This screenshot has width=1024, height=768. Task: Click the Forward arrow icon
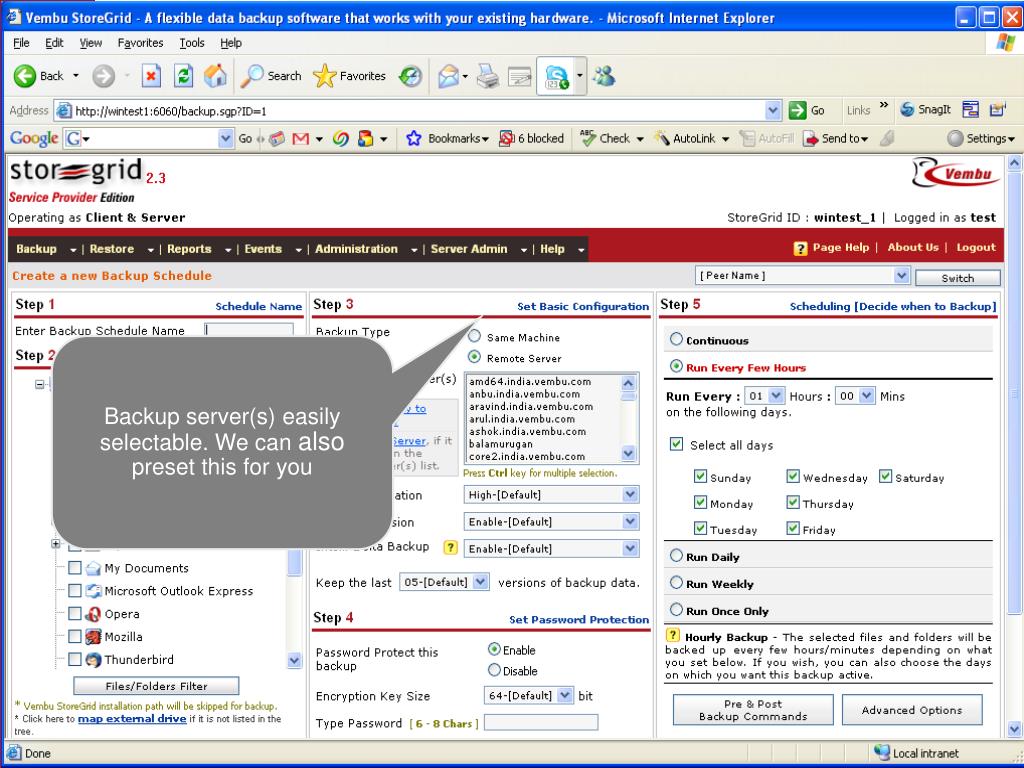(103, 76)
